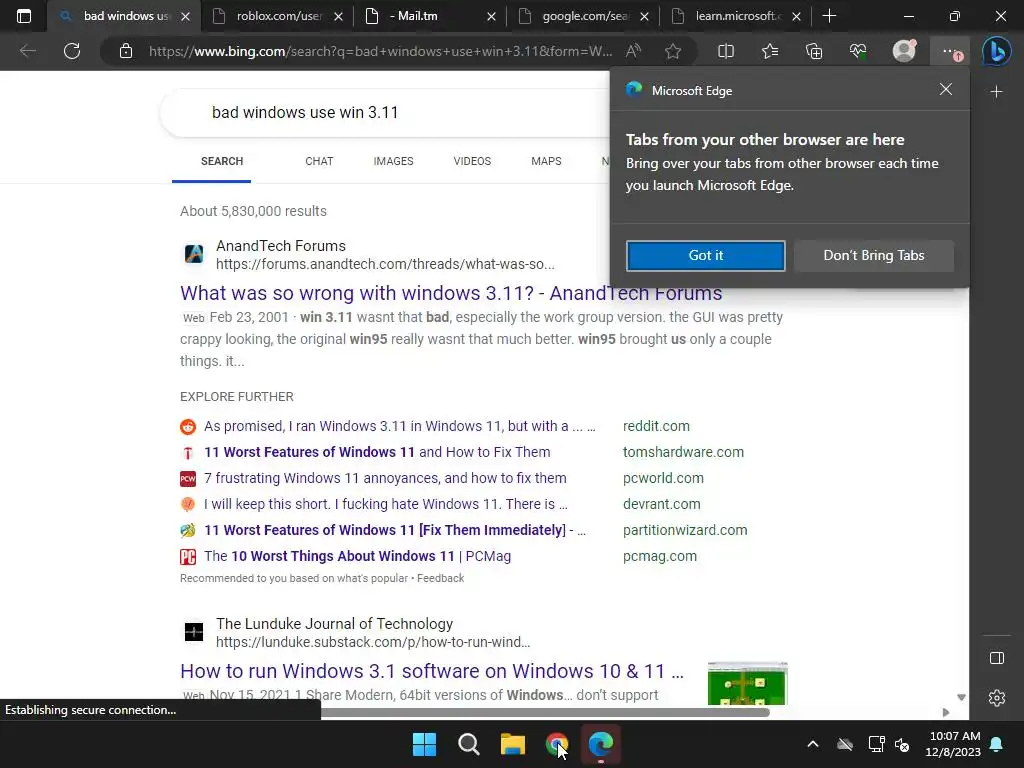Click the Got it button
Viewport: 1024px width, 768px height.
[705, 255]
